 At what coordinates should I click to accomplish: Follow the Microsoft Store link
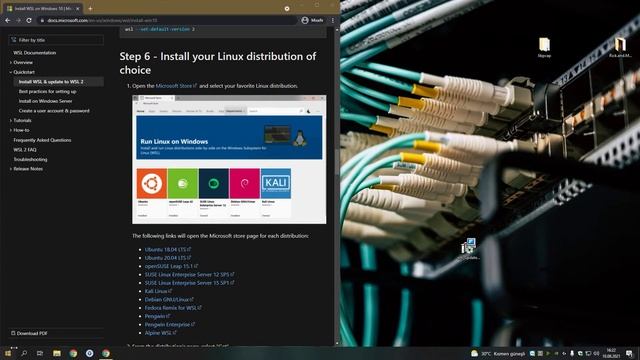click(x=176, y=86)
